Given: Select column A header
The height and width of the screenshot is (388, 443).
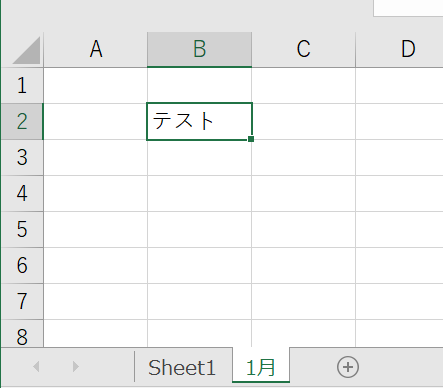Looking at the screenshot, I should pyautogui.click(x=96, y=49).
